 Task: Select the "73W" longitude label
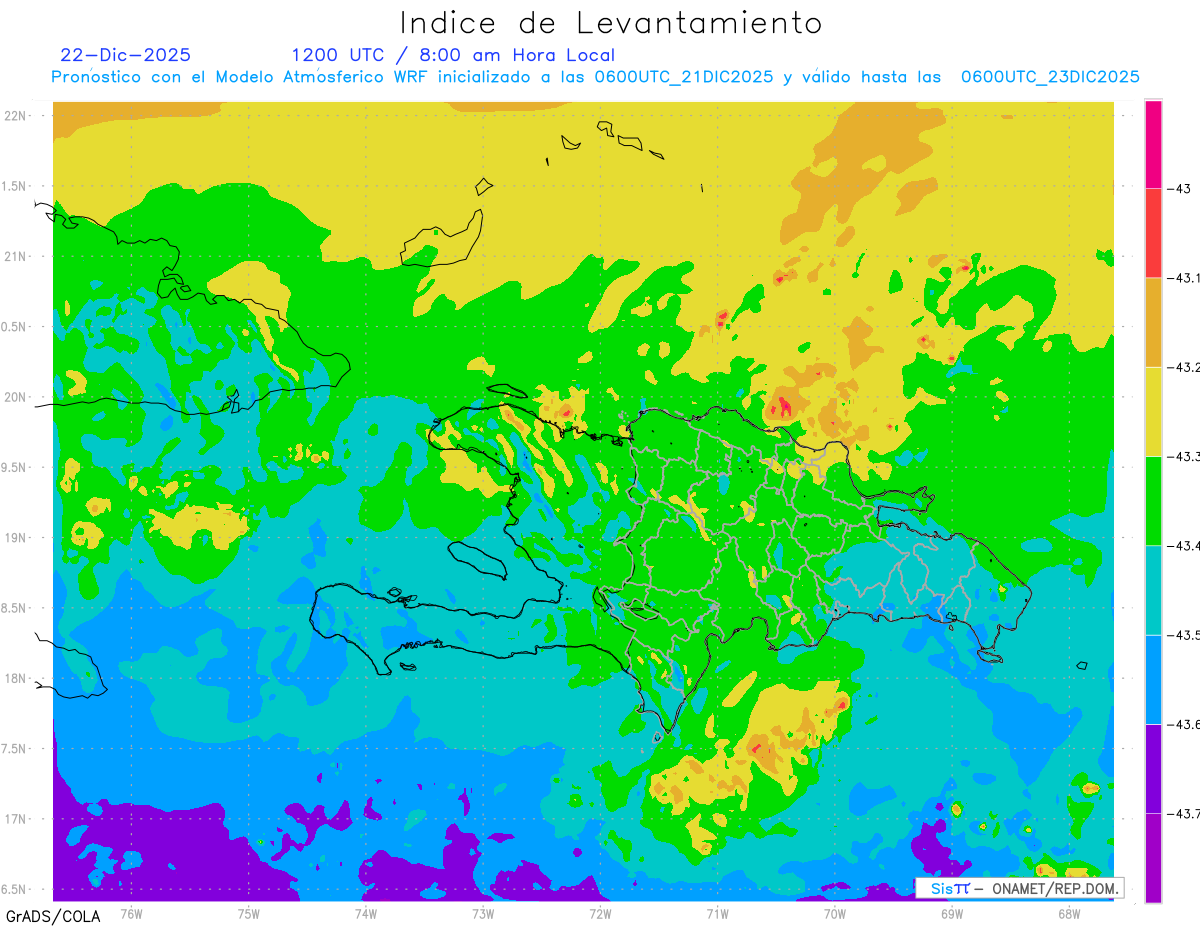pyautogui.click(x=482, y=913)
